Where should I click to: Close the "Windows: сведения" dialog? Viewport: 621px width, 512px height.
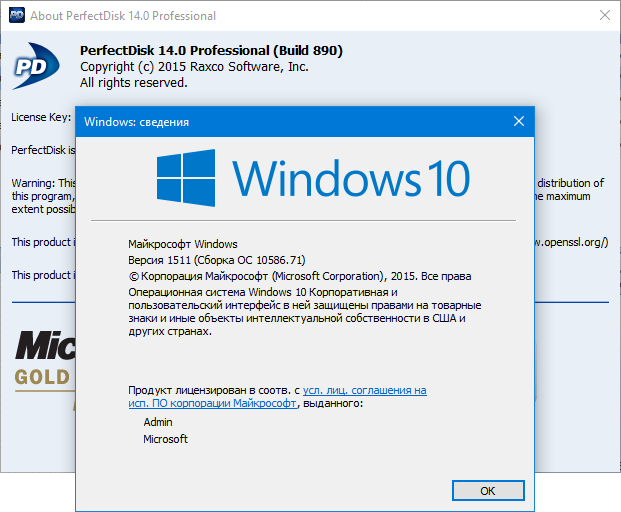[518, 121]
